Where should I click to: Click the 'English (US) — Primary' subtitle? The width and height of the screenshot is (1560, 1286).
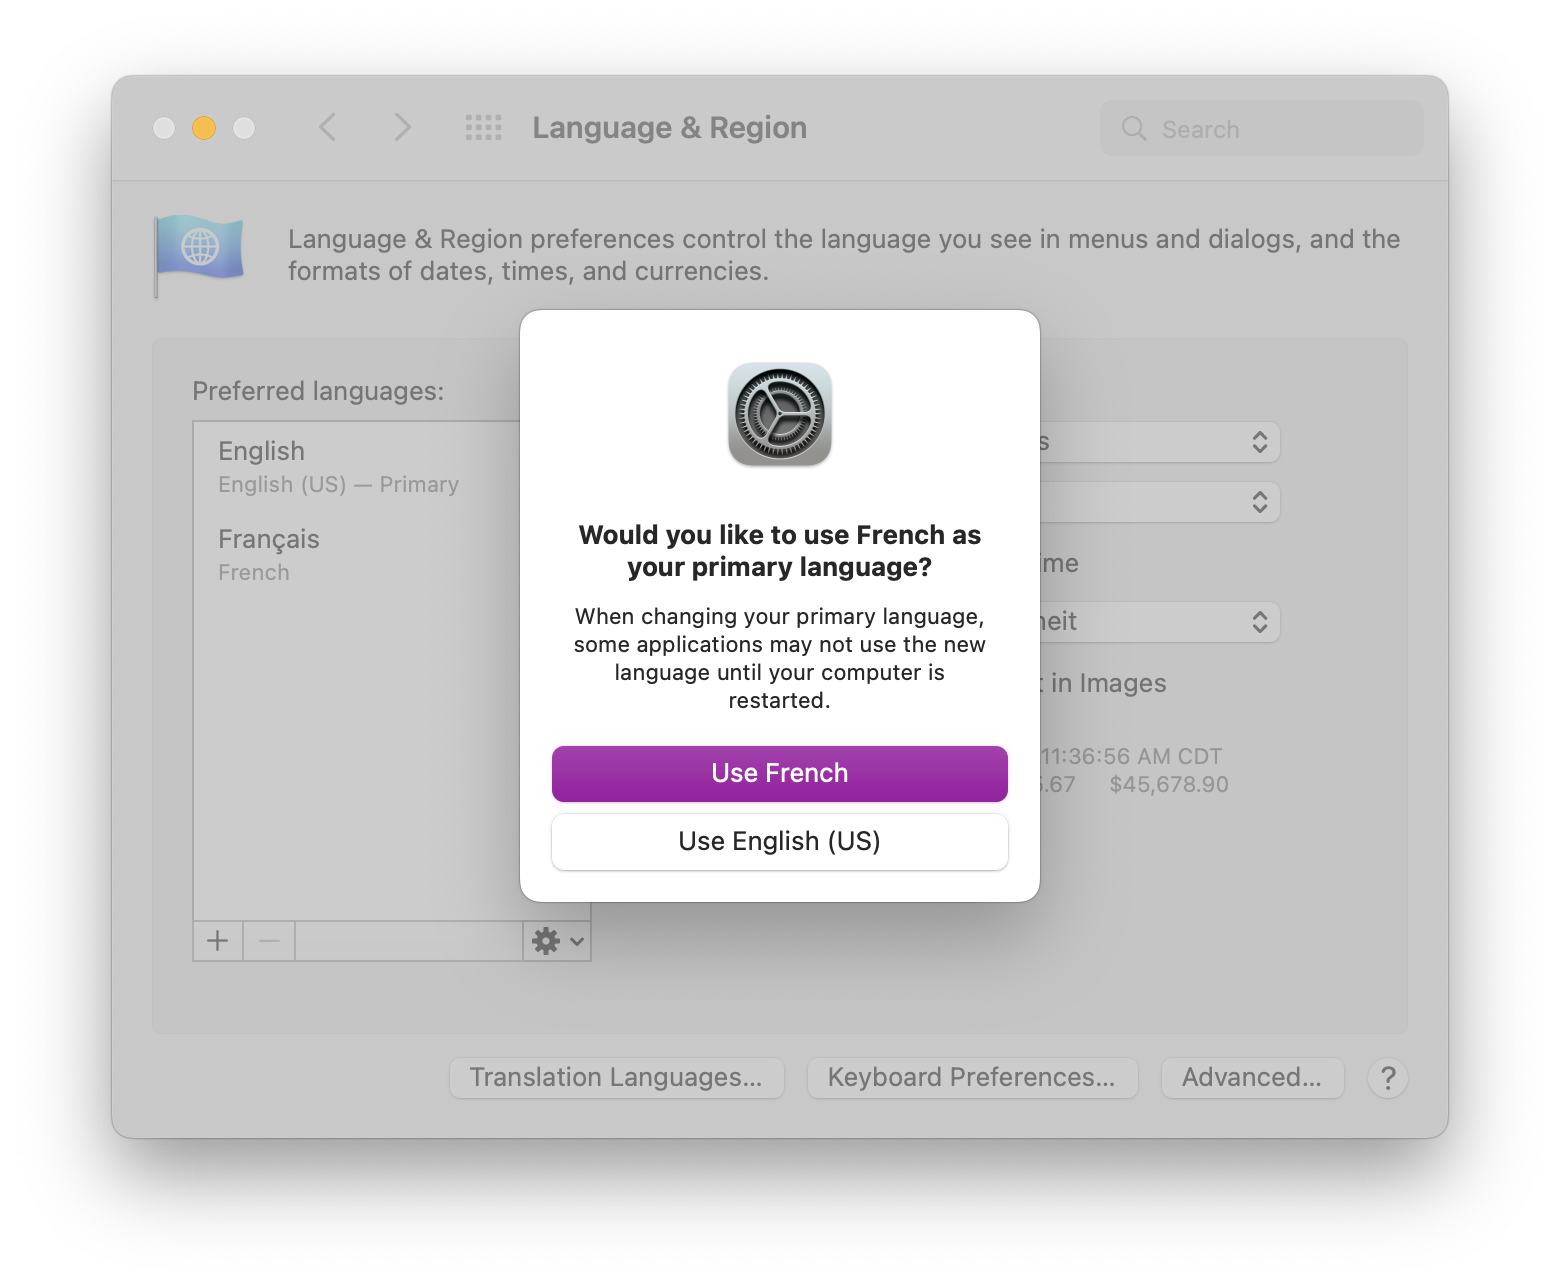tap(338, 484)
